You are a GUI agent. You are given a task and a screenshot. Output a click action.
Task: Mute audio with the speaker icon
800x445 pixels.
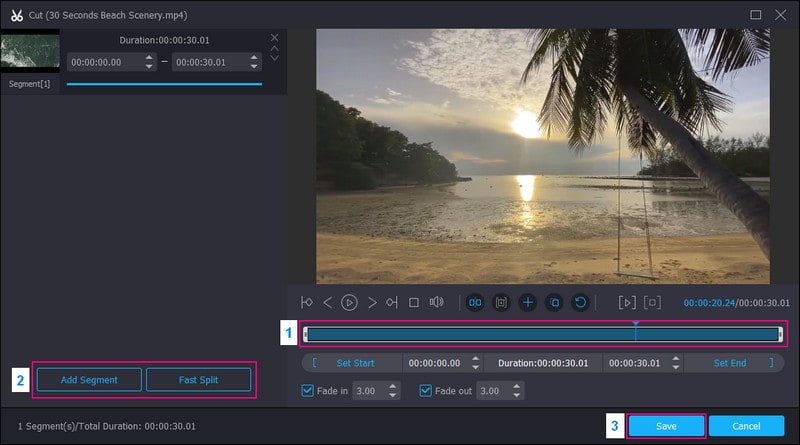[436, 302]
